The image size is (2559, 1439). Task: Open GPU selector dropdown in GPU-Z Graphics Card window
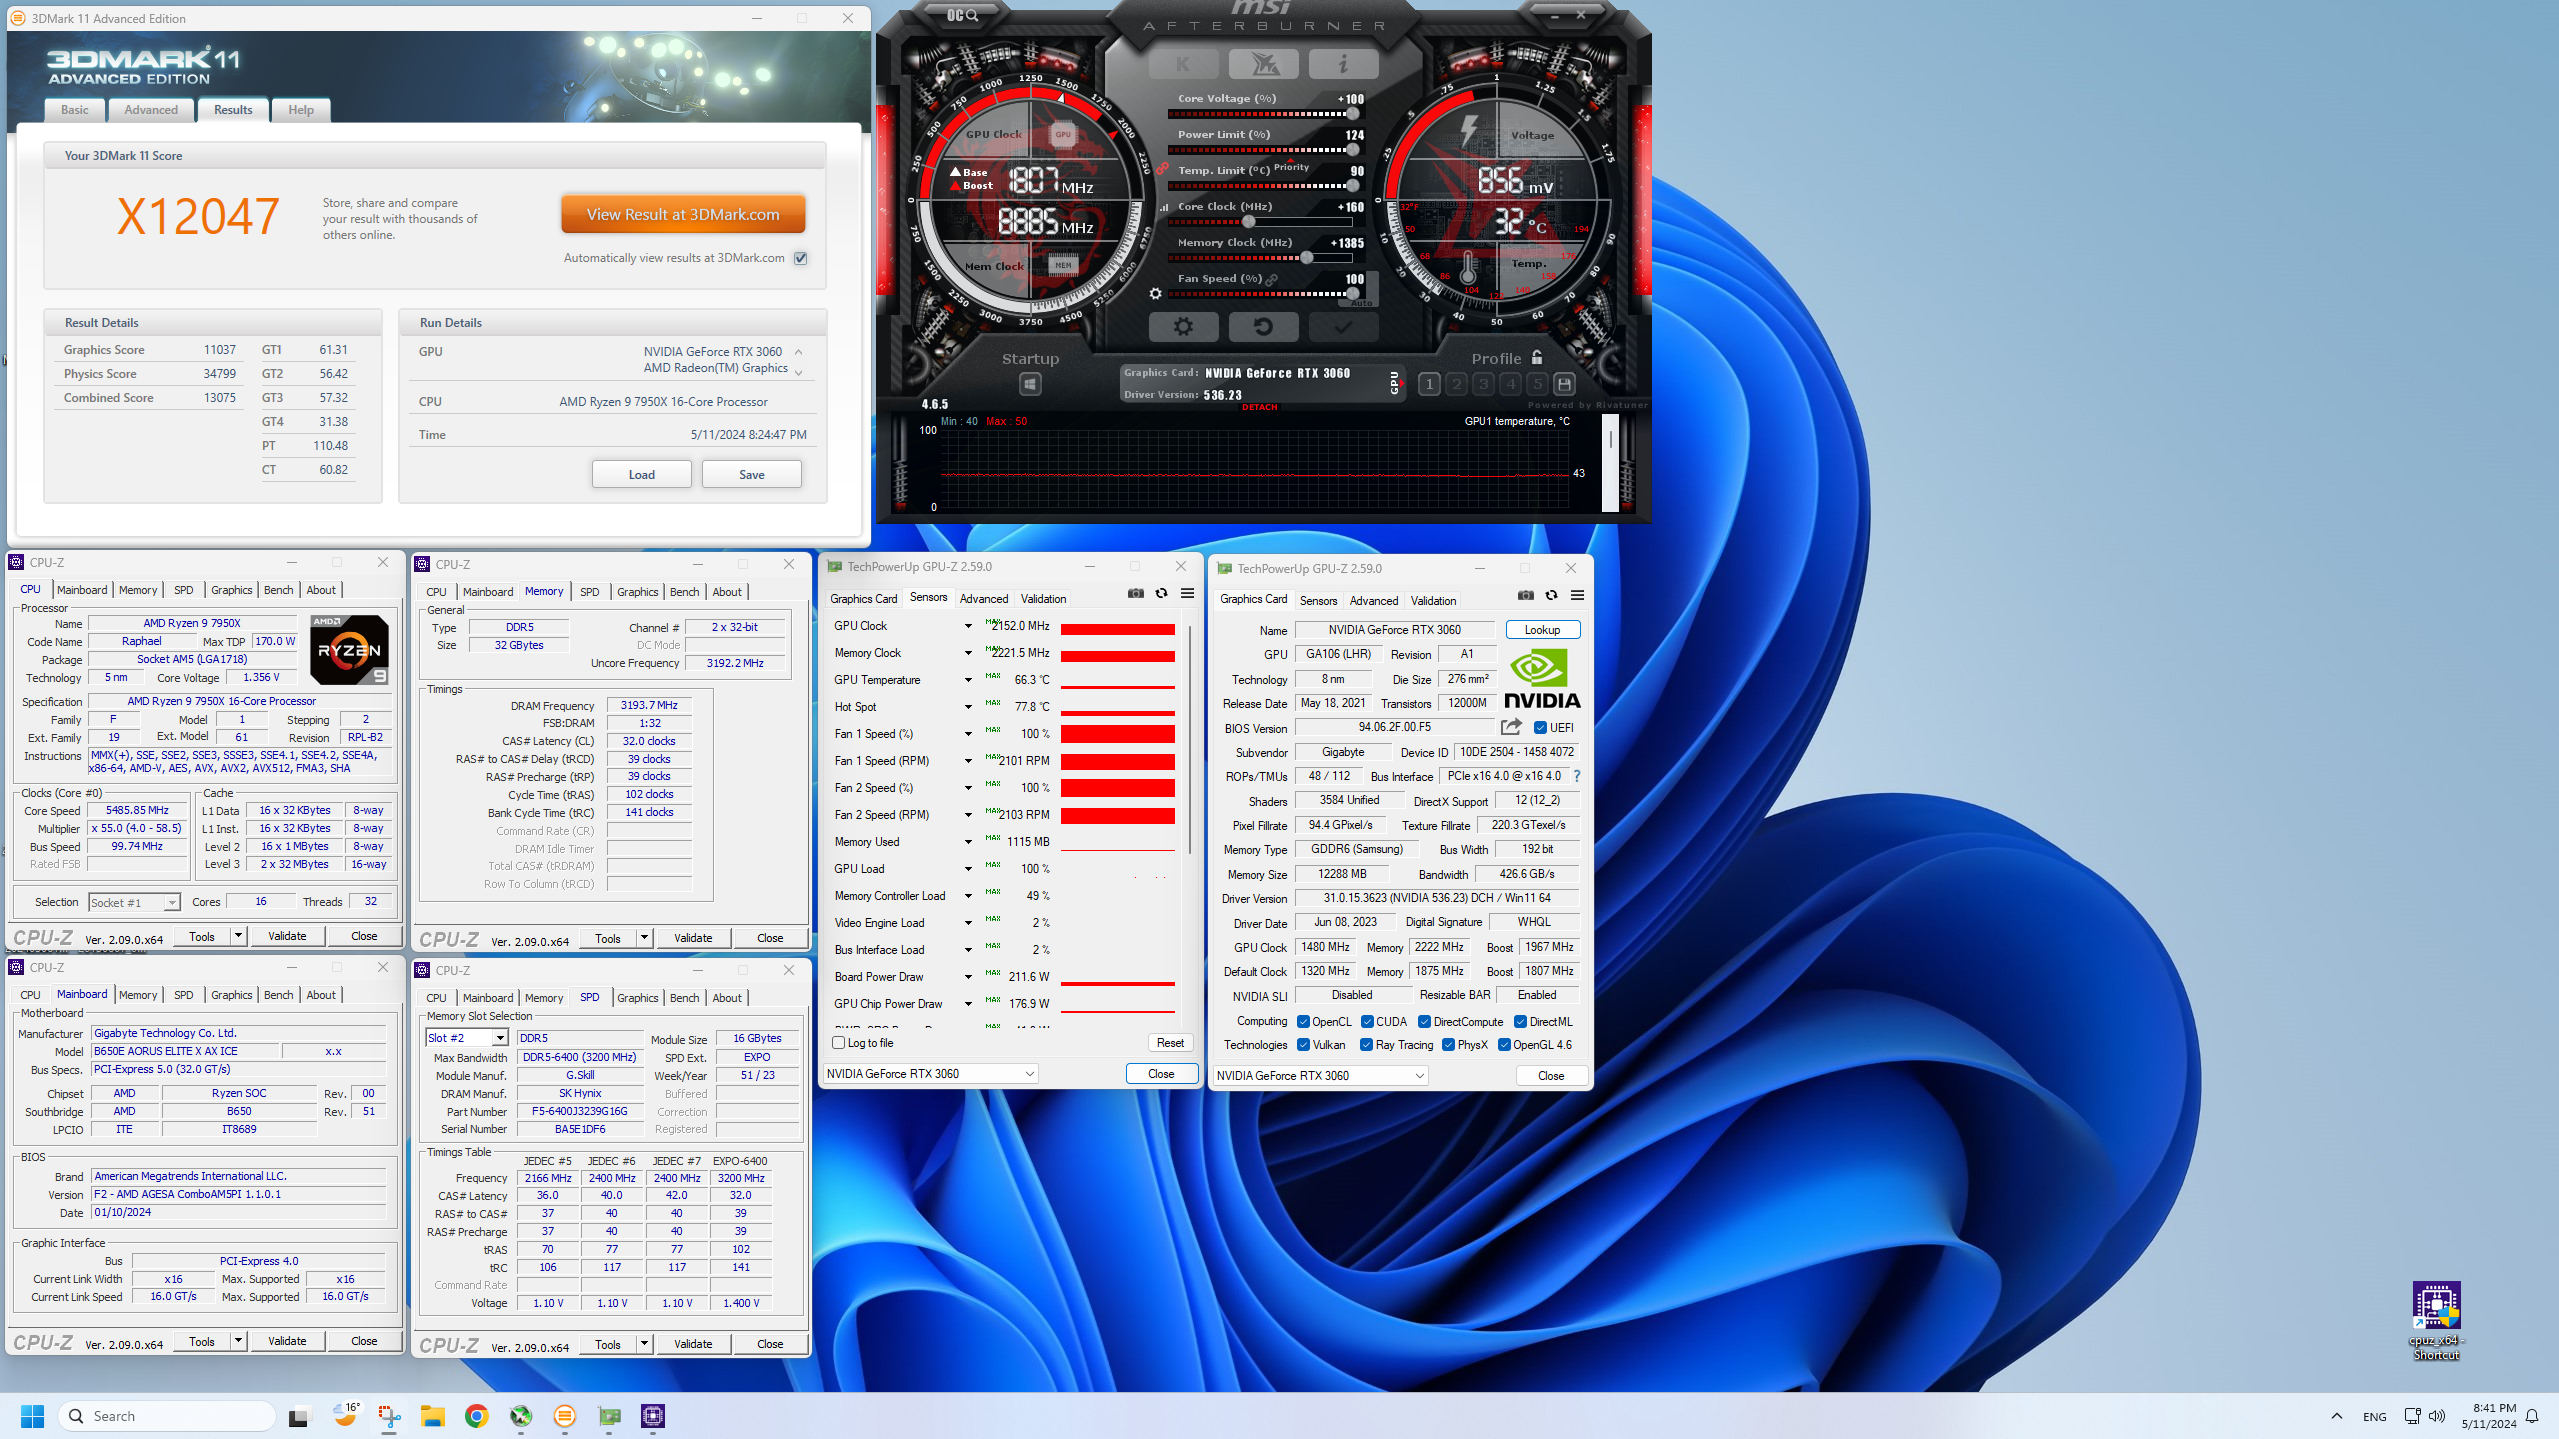(x=1320, y=1076)
